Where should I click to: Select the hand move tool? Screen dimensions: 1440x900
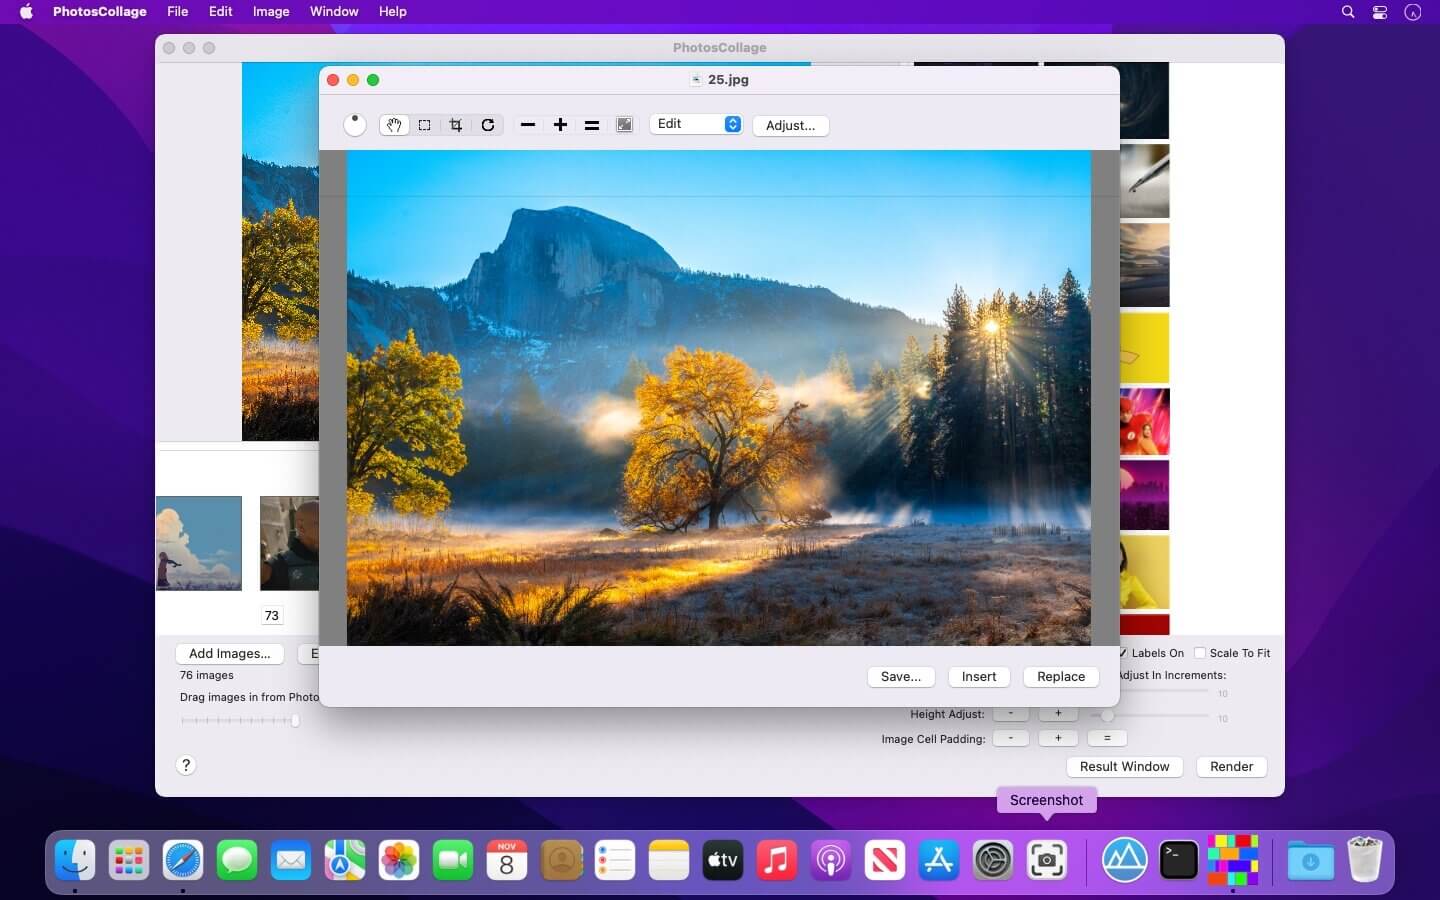(x=394, y=125)
